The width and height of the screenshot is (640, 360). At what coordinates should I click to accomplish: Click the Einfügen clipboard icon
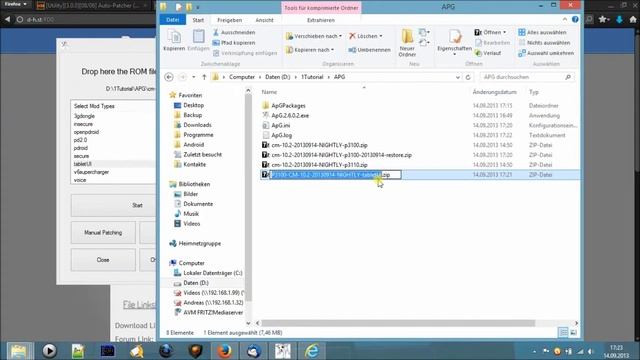[x=198, y=40]
